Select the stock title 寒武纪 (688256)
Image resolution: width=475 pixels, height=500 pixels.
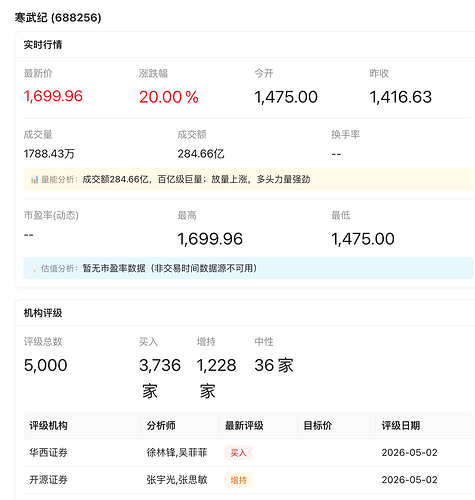click(x=58, y=17)
